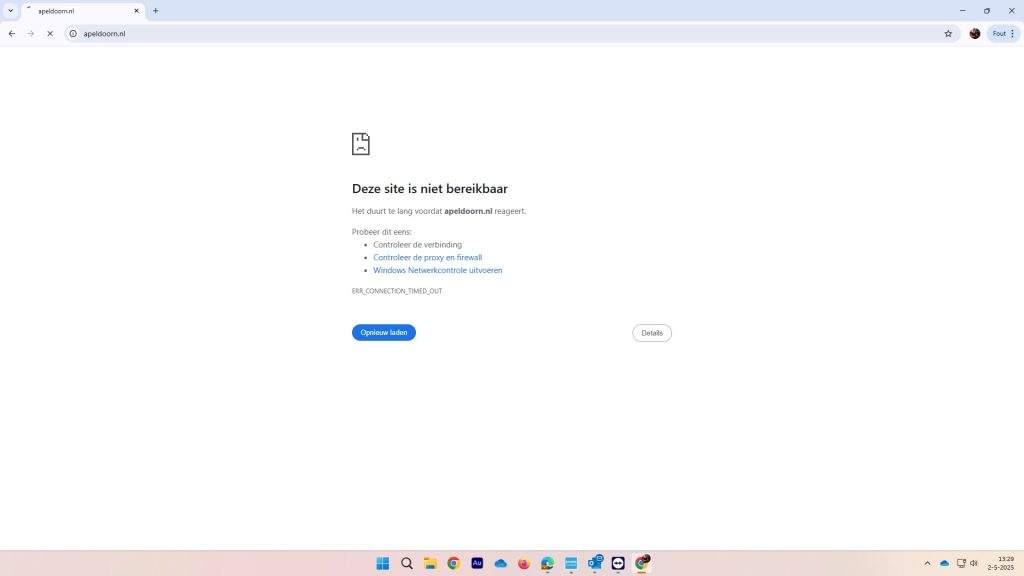Image resolution: width=1024 pixels, height=576 pixels.
Task: Open File Explorer from taskbar
Action: 430,563
